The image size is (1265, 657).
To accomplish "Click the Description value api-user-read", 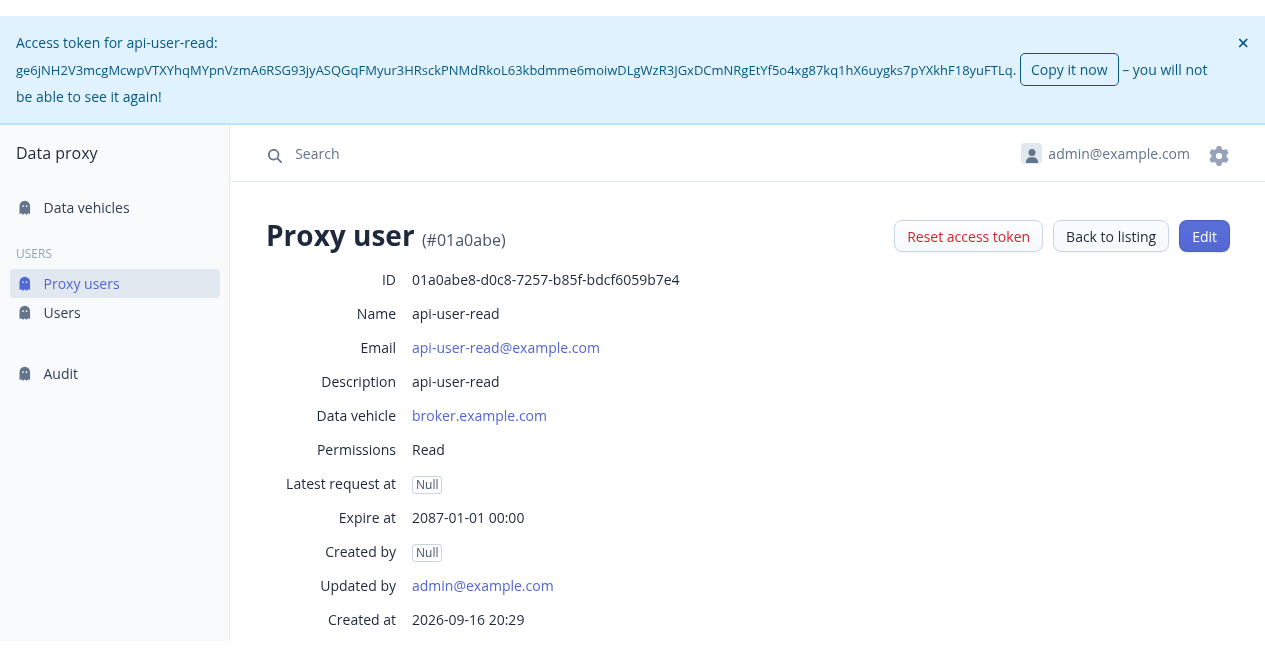I will coord(456,382).
